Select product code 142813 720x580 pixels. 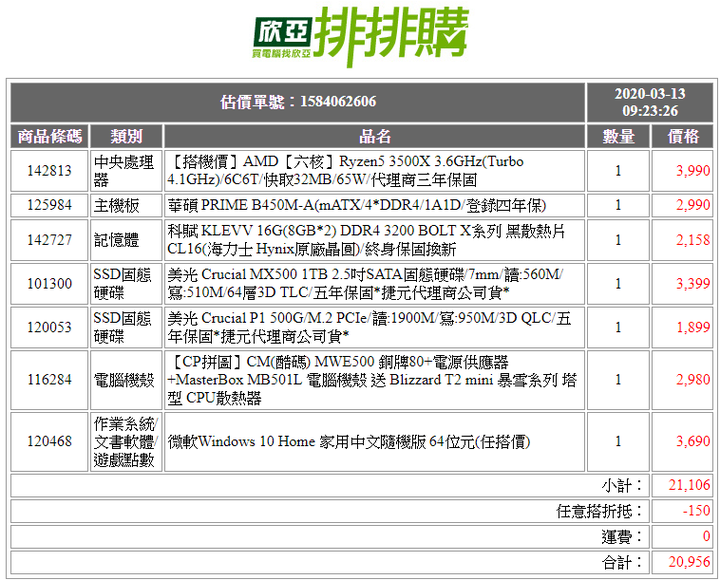pyautogui.click(x=50, y=171)
